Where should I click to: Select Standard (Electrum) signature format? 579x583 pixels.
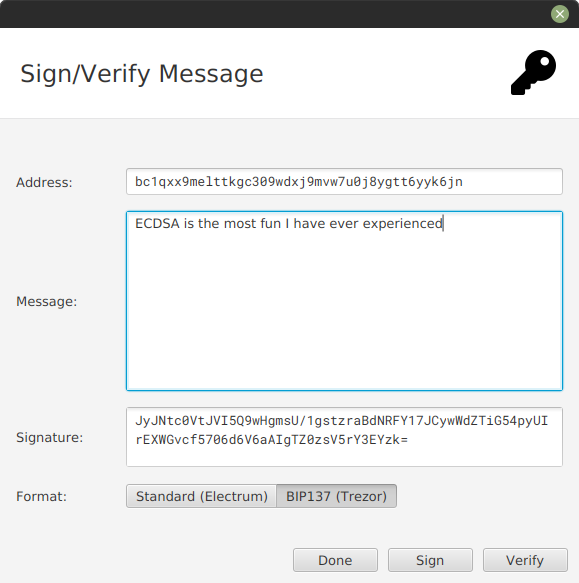pyautogui.click(x=202, y=496)
